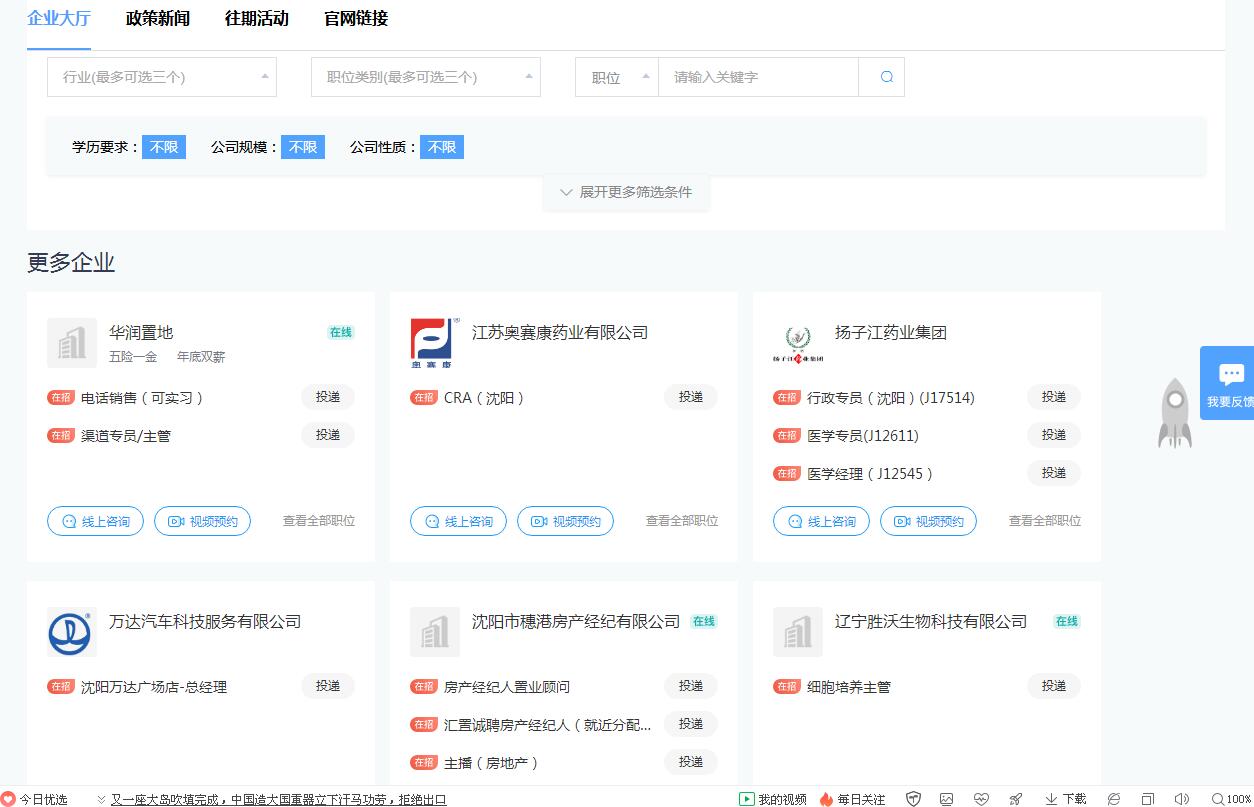Open the 行业 industry dropdown
The width and height of the screenshot is (1254, 807).
point(162,77)
